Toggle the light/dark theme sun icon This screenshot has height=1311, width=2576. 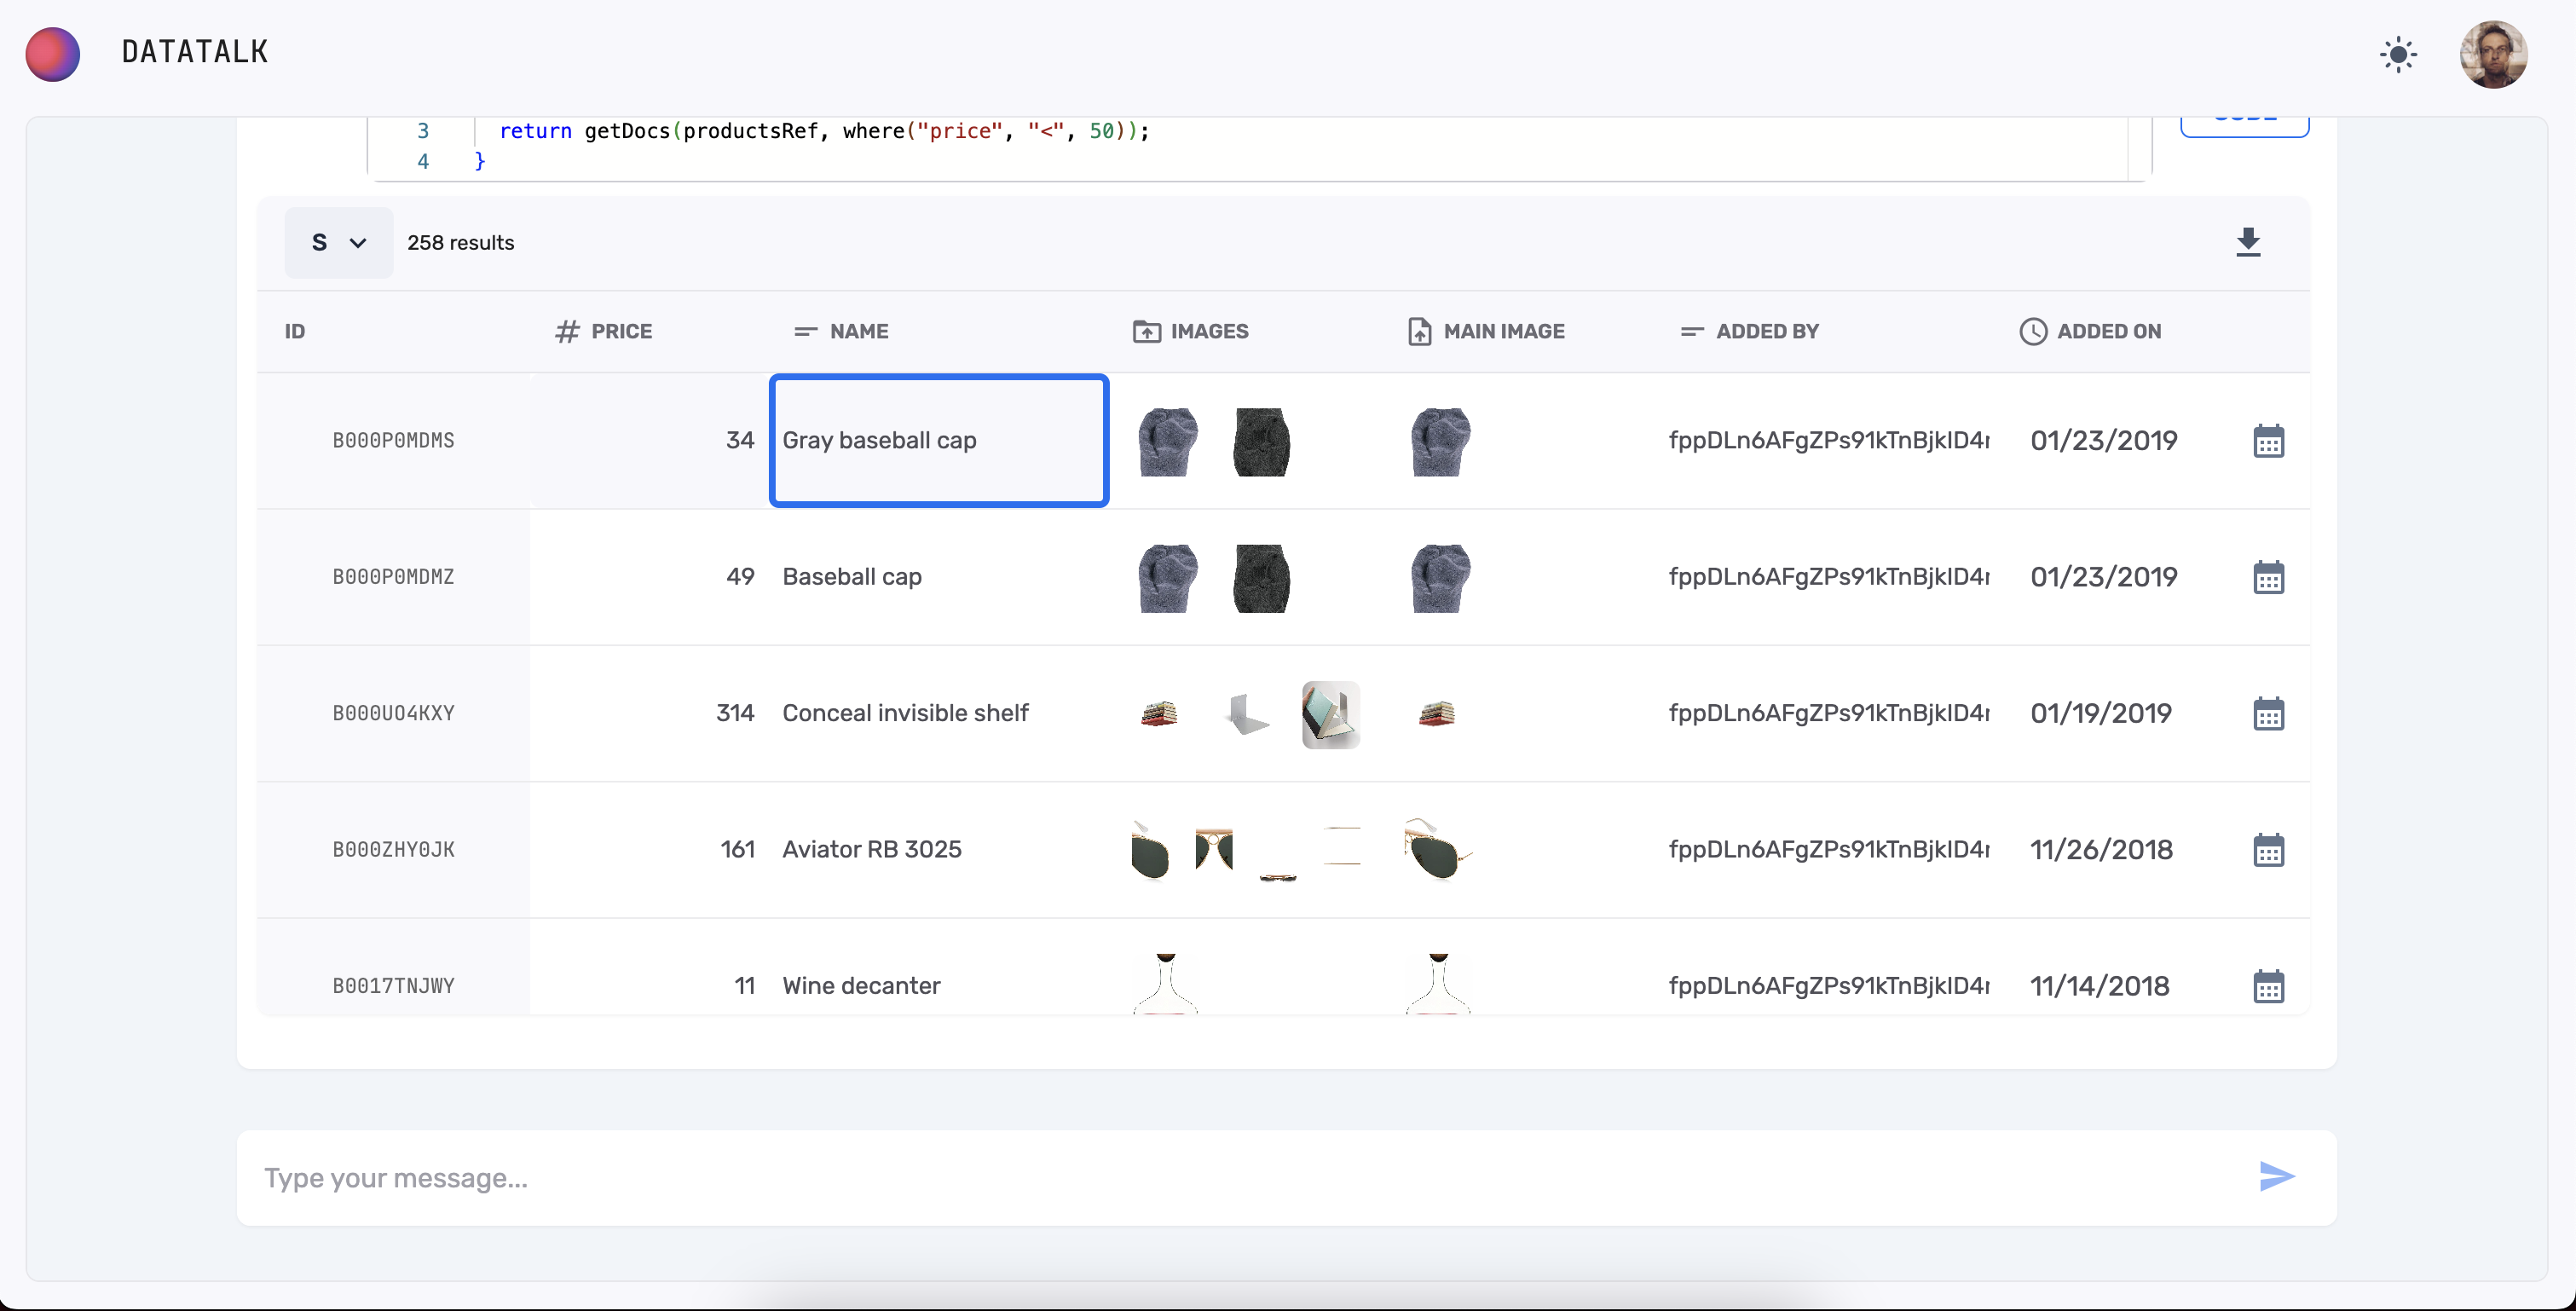tap(2398, 54)
